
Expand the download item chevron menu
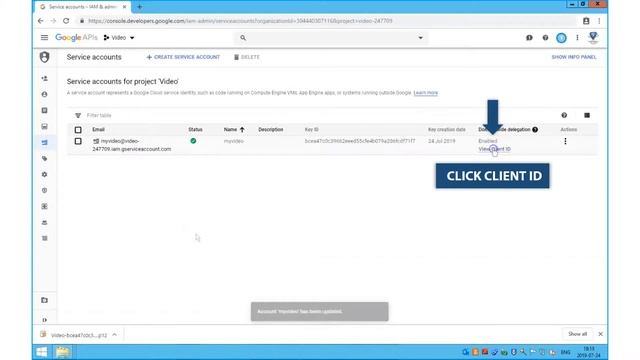115,335
